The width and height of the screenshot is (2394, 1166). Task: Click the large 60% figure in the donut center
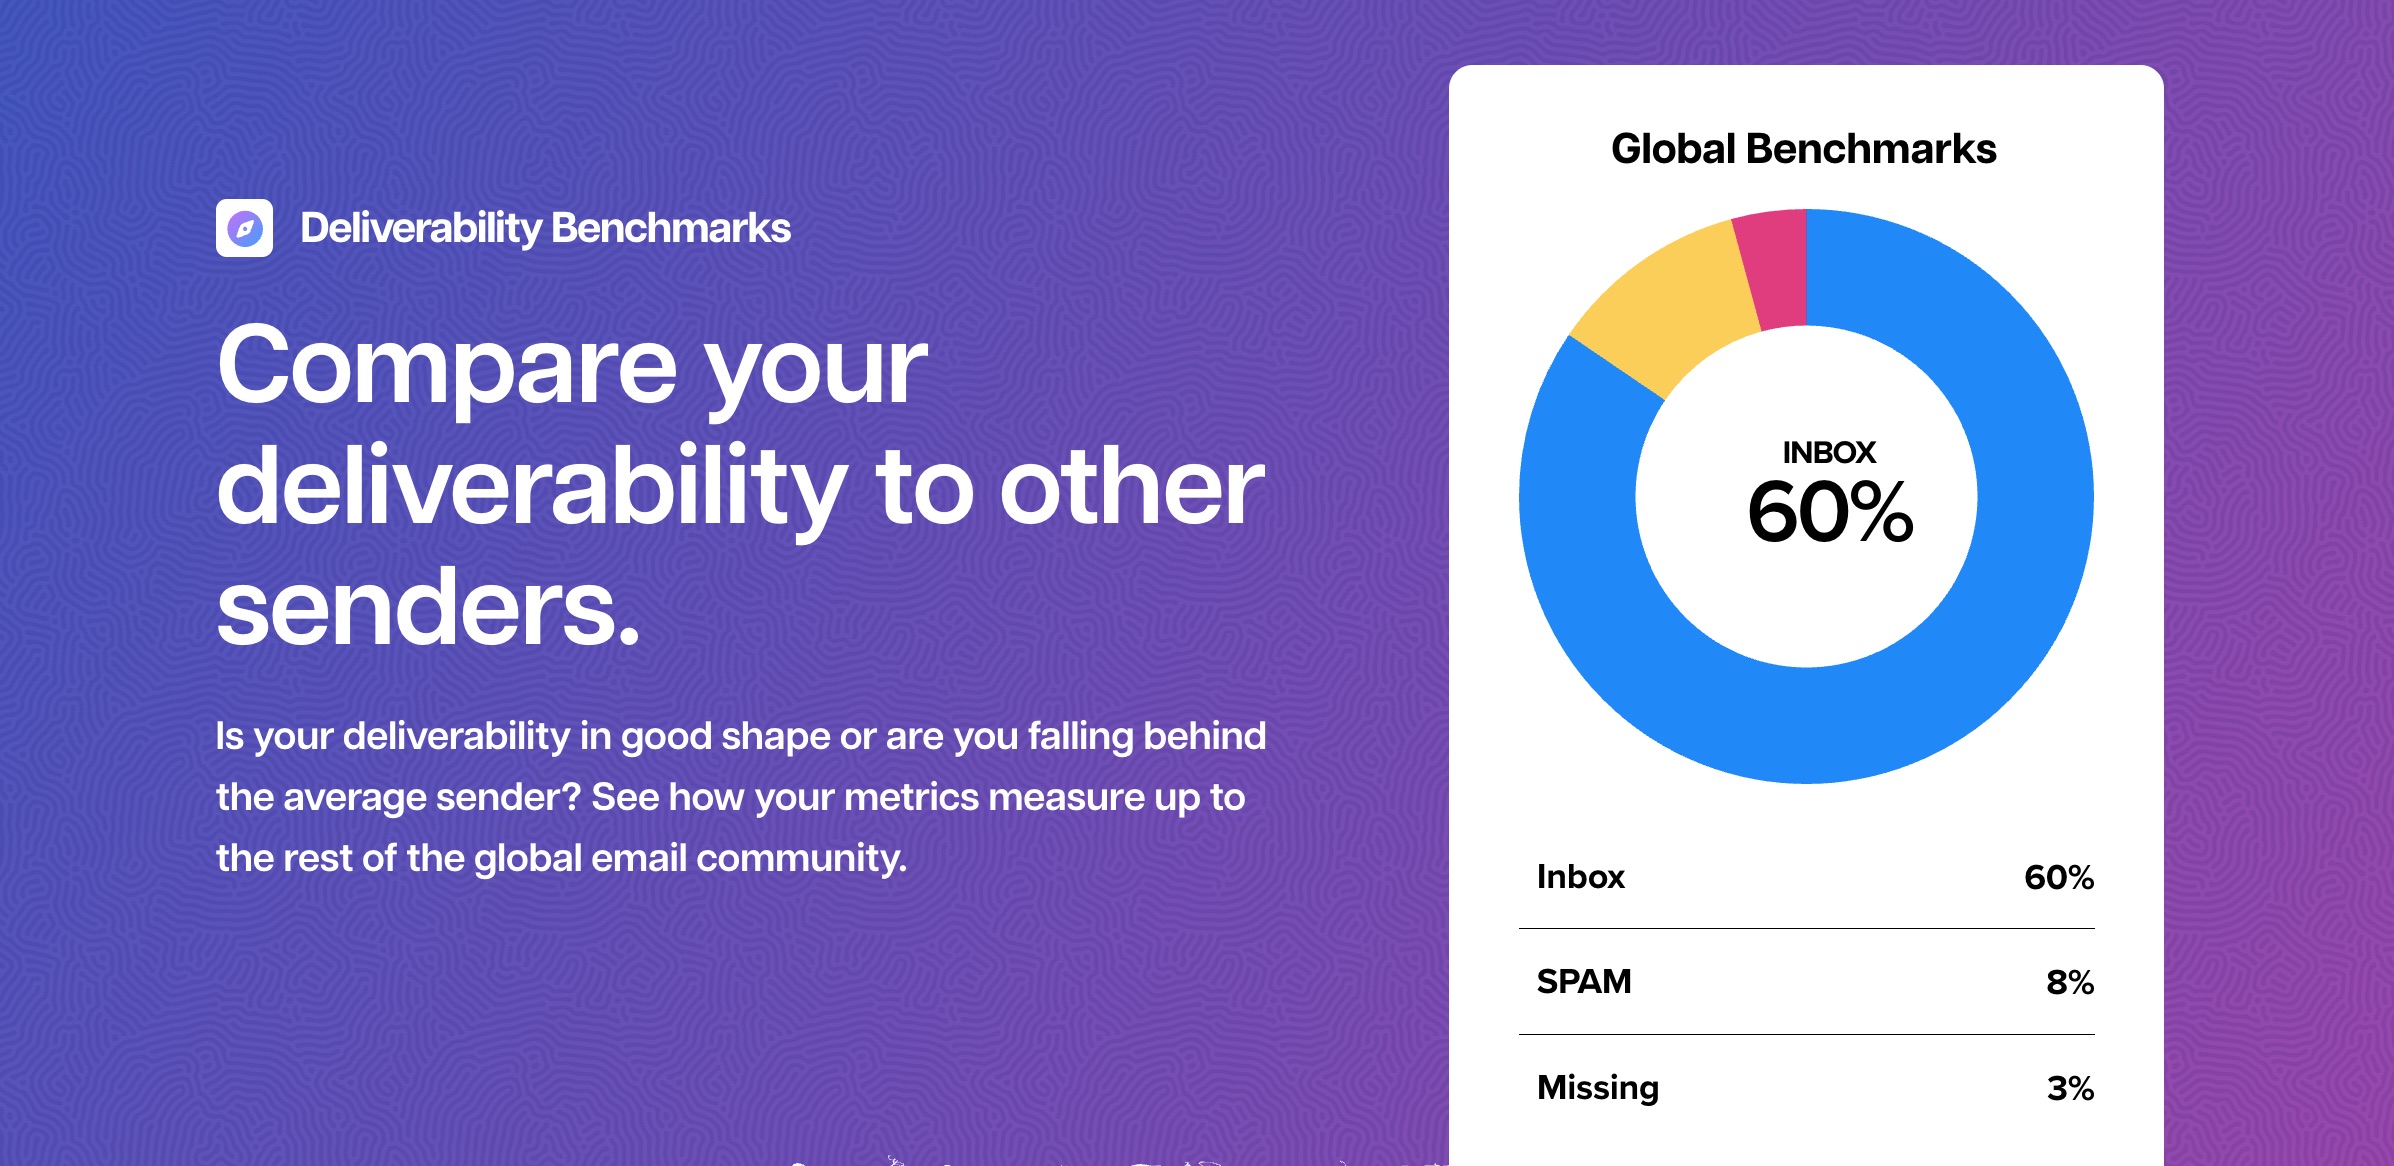click(1829, 512)
